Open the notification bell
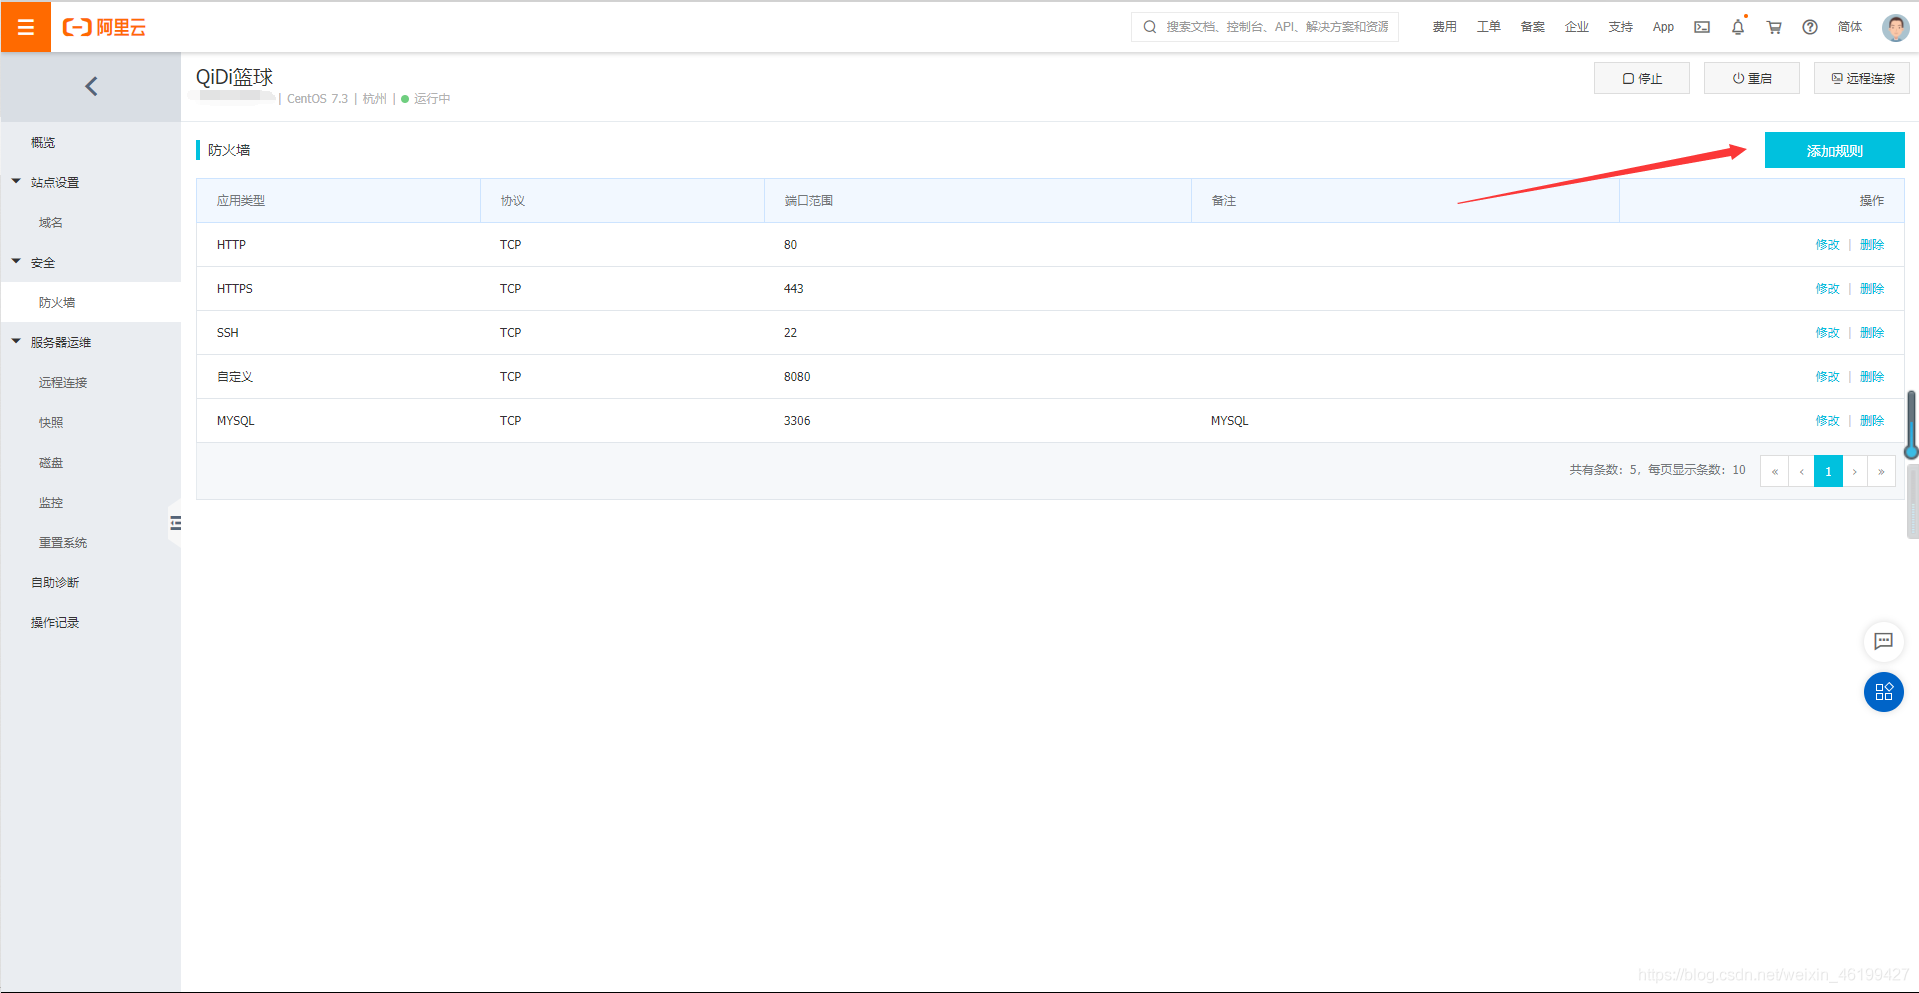 coord(1738,27)
